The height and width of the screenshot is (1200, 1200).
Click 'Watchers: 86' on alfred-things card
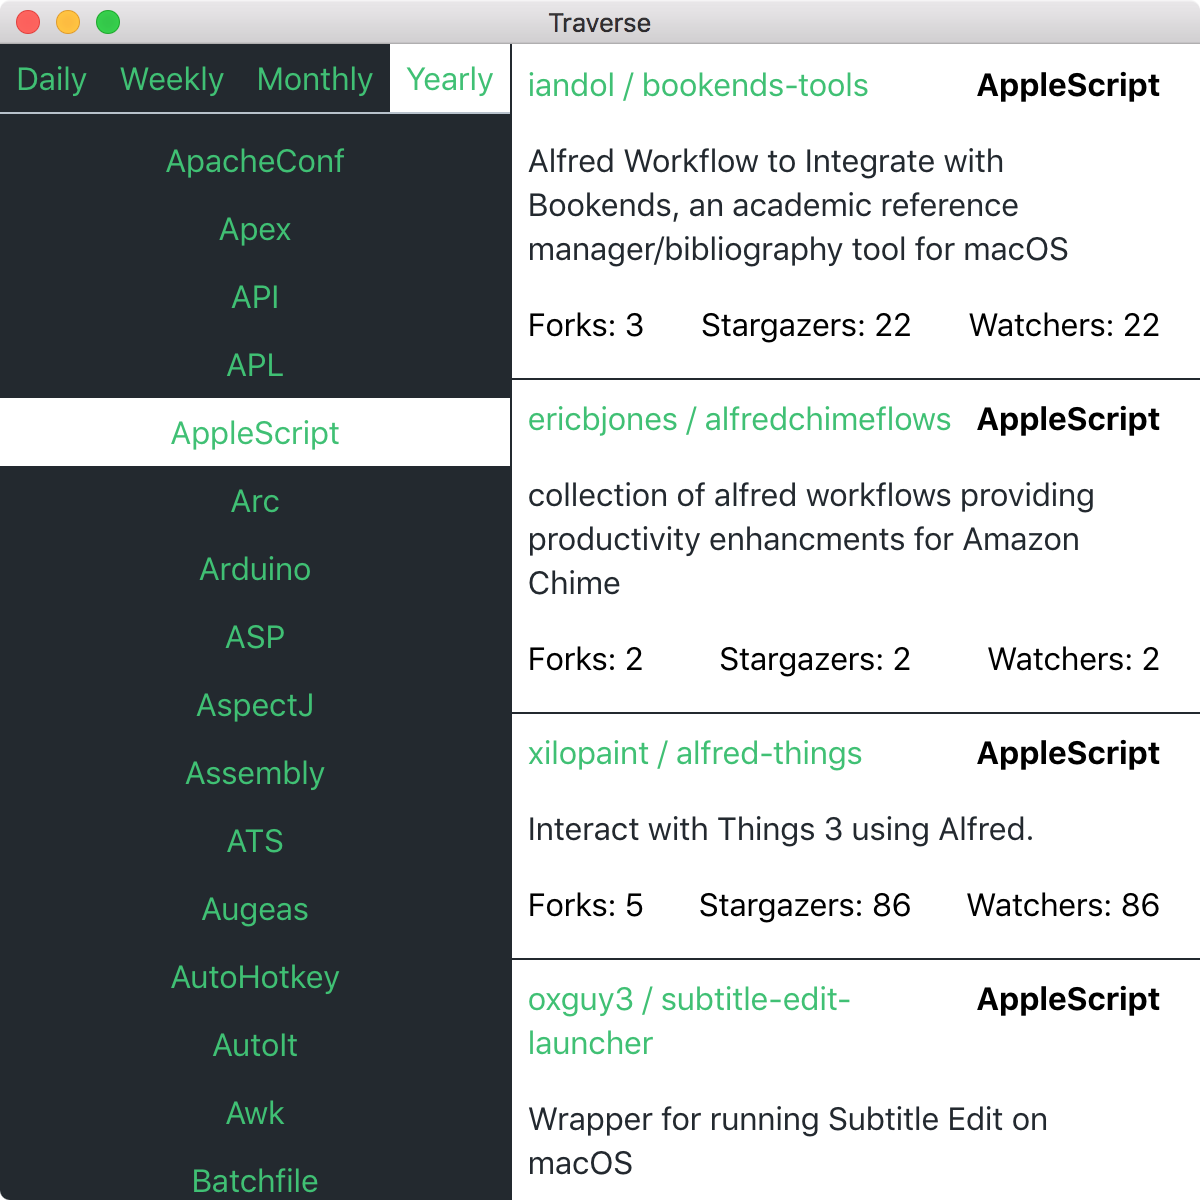[x=1063, y=905]
